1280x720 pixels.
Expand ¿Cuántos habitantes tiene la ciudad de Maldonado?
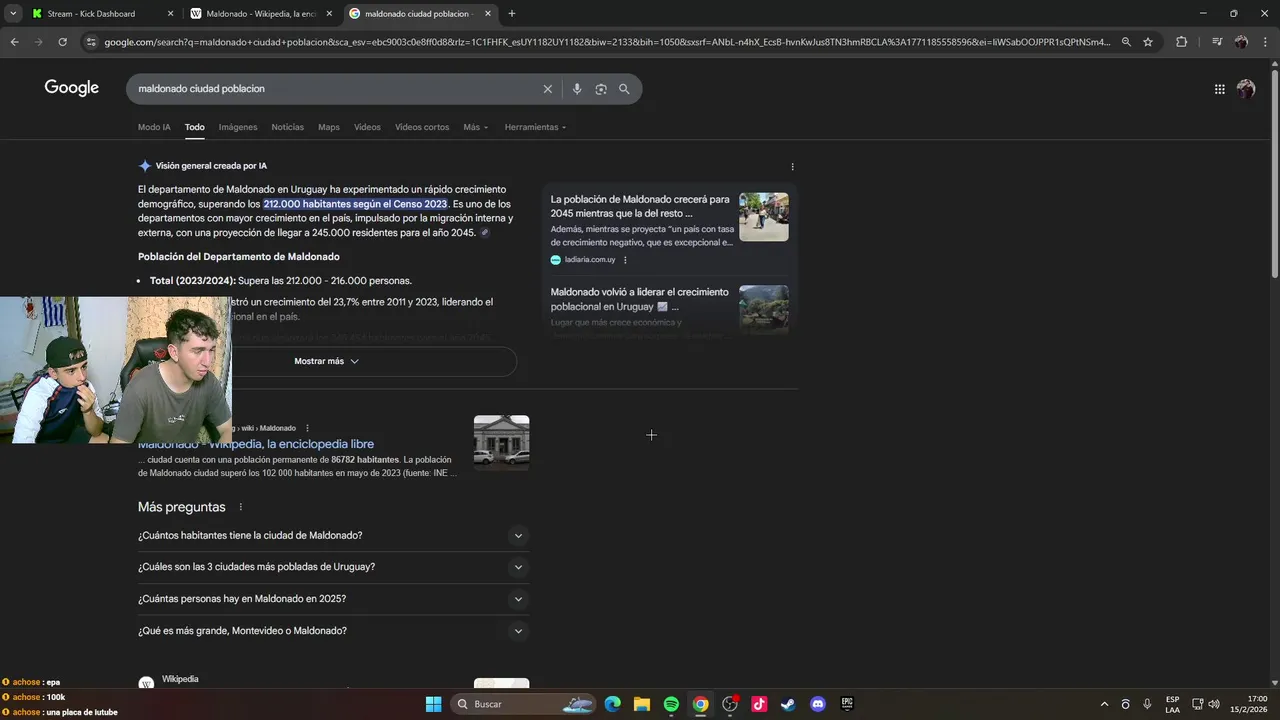point(334,536)
